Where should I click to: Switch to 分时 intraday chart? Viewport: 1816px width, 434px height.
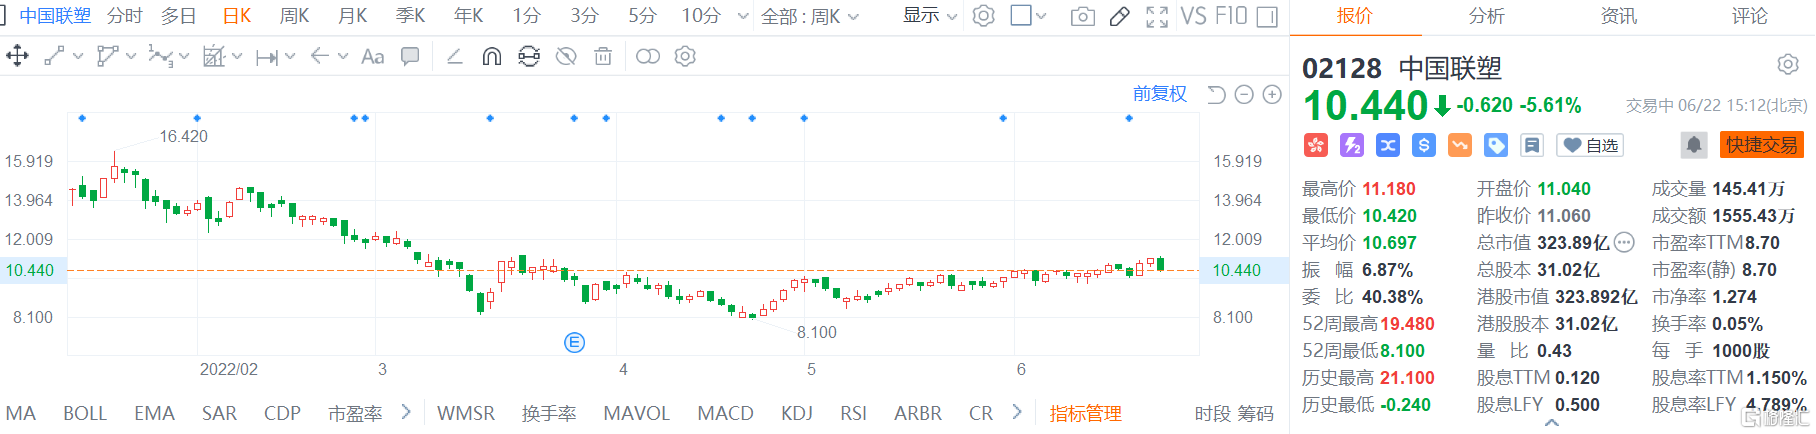pos(125,16)
